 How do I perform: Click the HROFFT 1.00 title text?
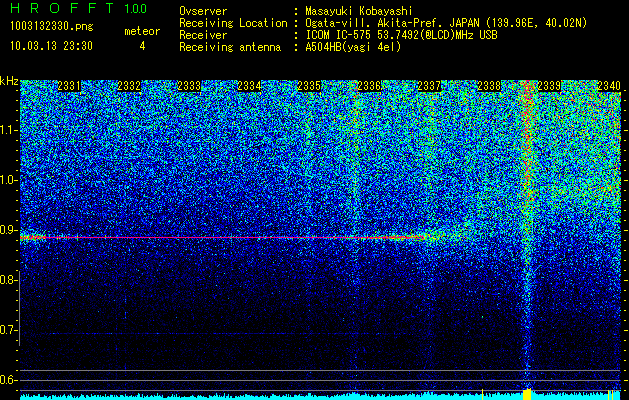click(x=79, y=8)
